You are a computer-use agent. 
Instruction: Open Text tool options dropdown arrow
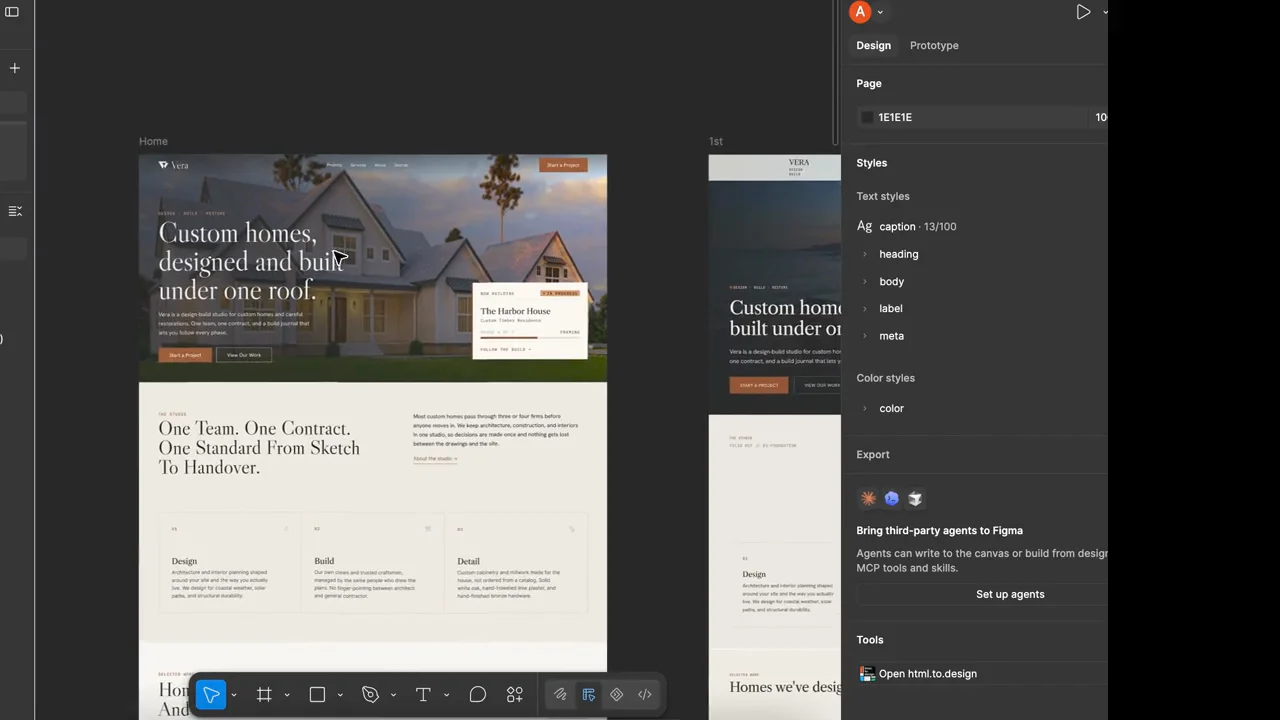tap(446, 695)
